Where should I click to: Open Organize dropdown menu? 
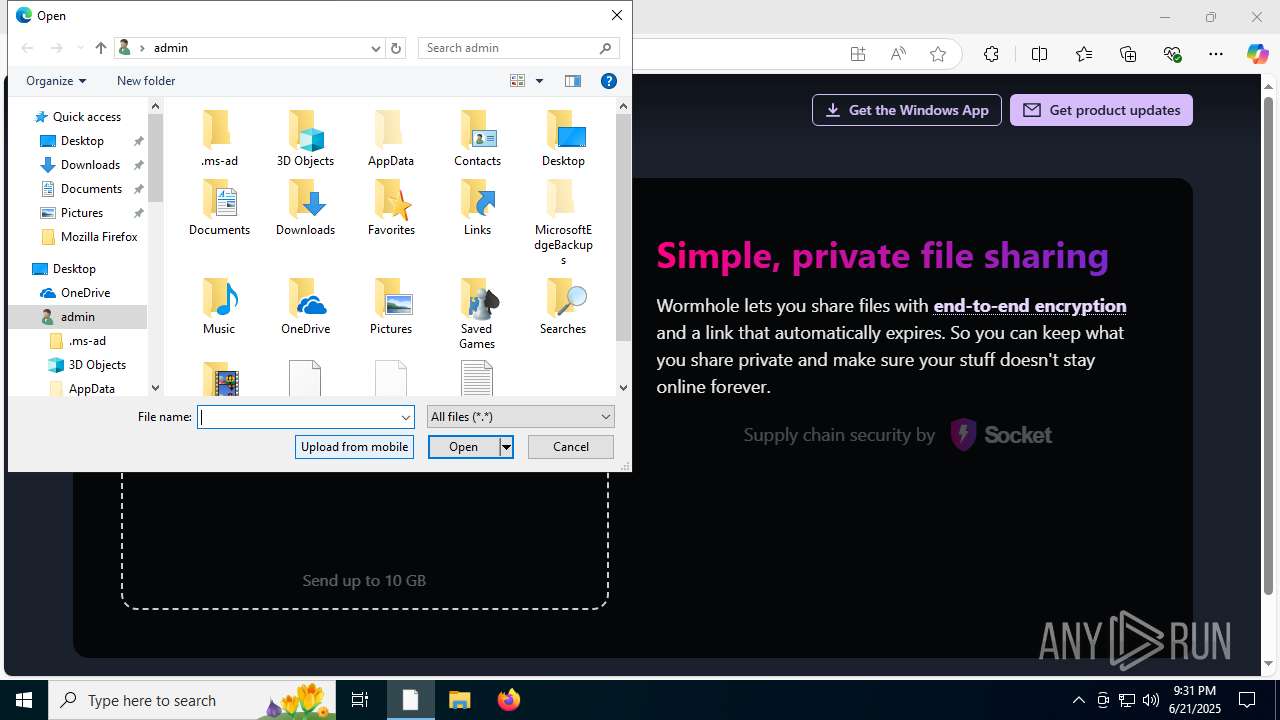click(56, 81)
